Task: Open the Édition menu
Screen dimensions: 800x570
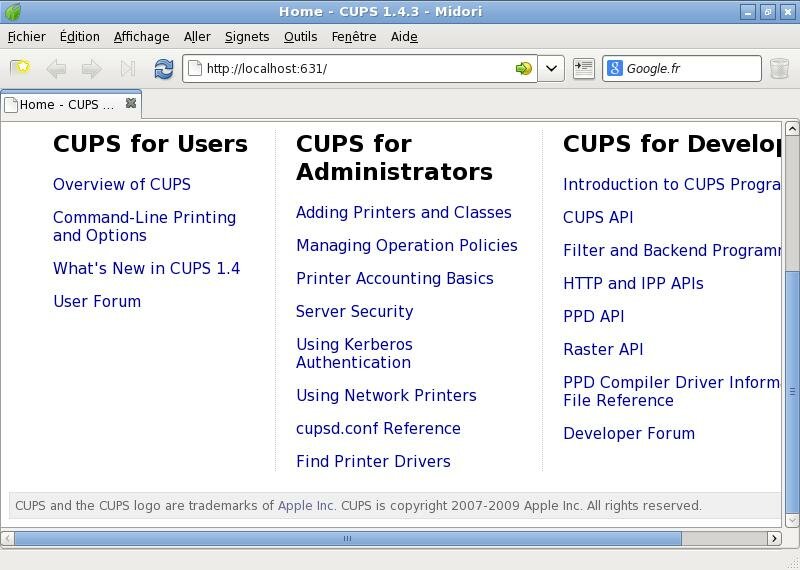Action: pos(80,37)
